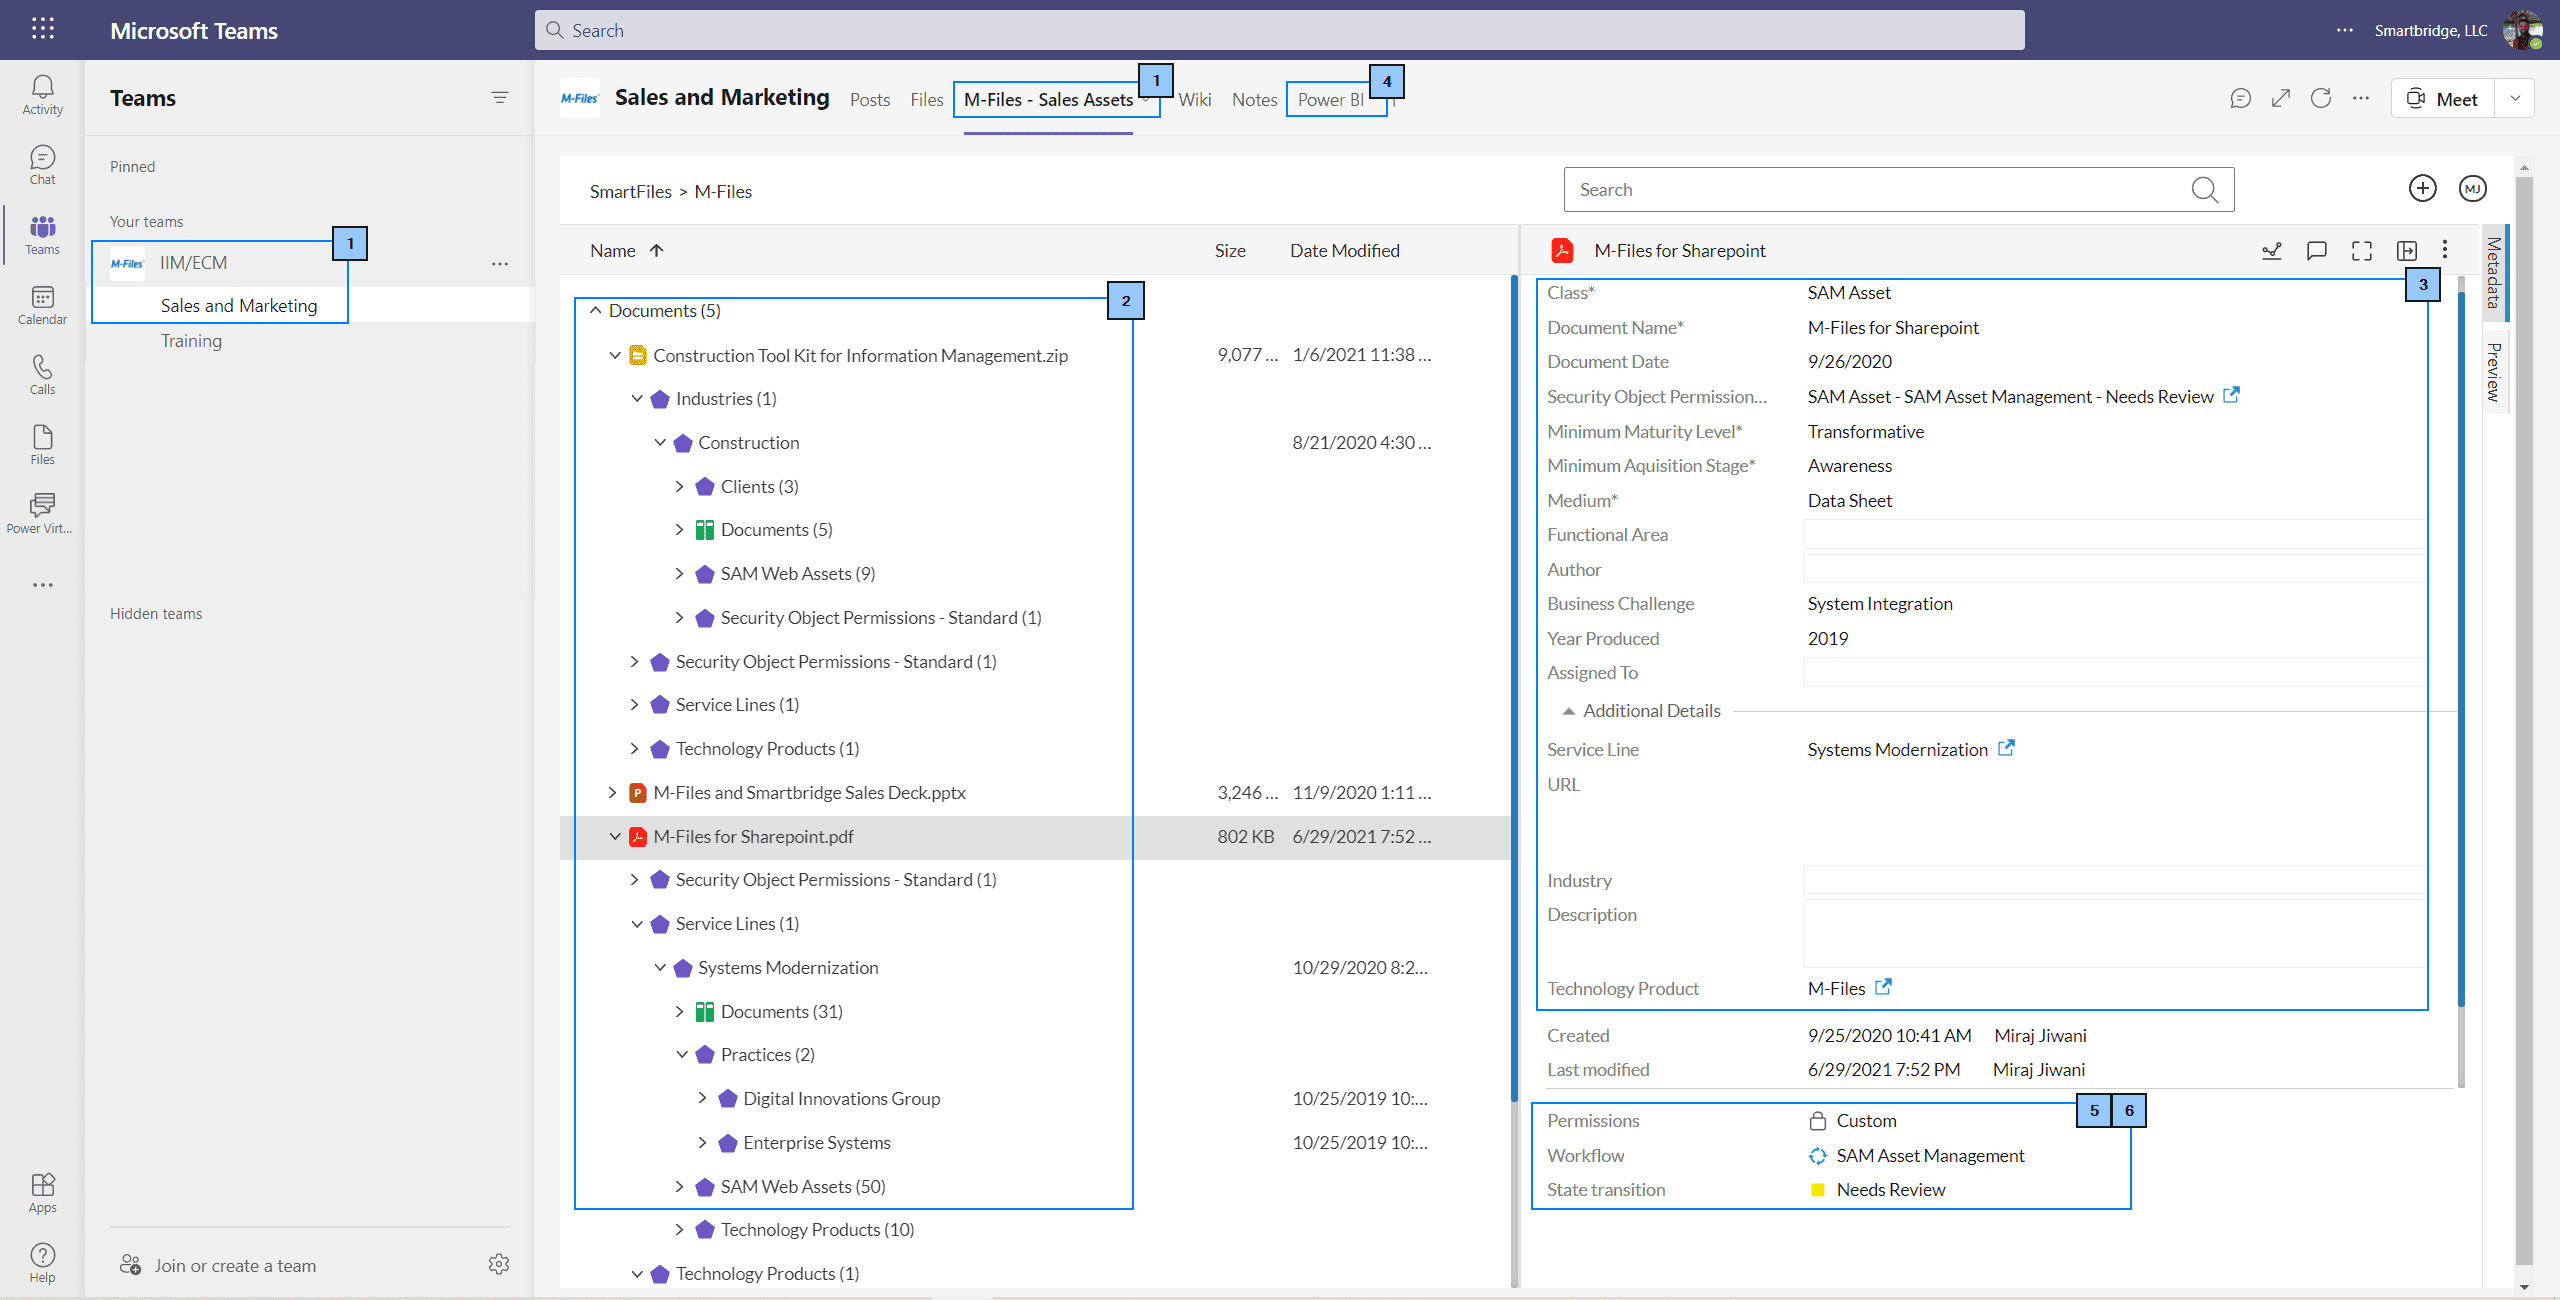Click the Teams global search box
Screen dimensions: 2560x1300
pyautogui.click(x=1279, y=30)
